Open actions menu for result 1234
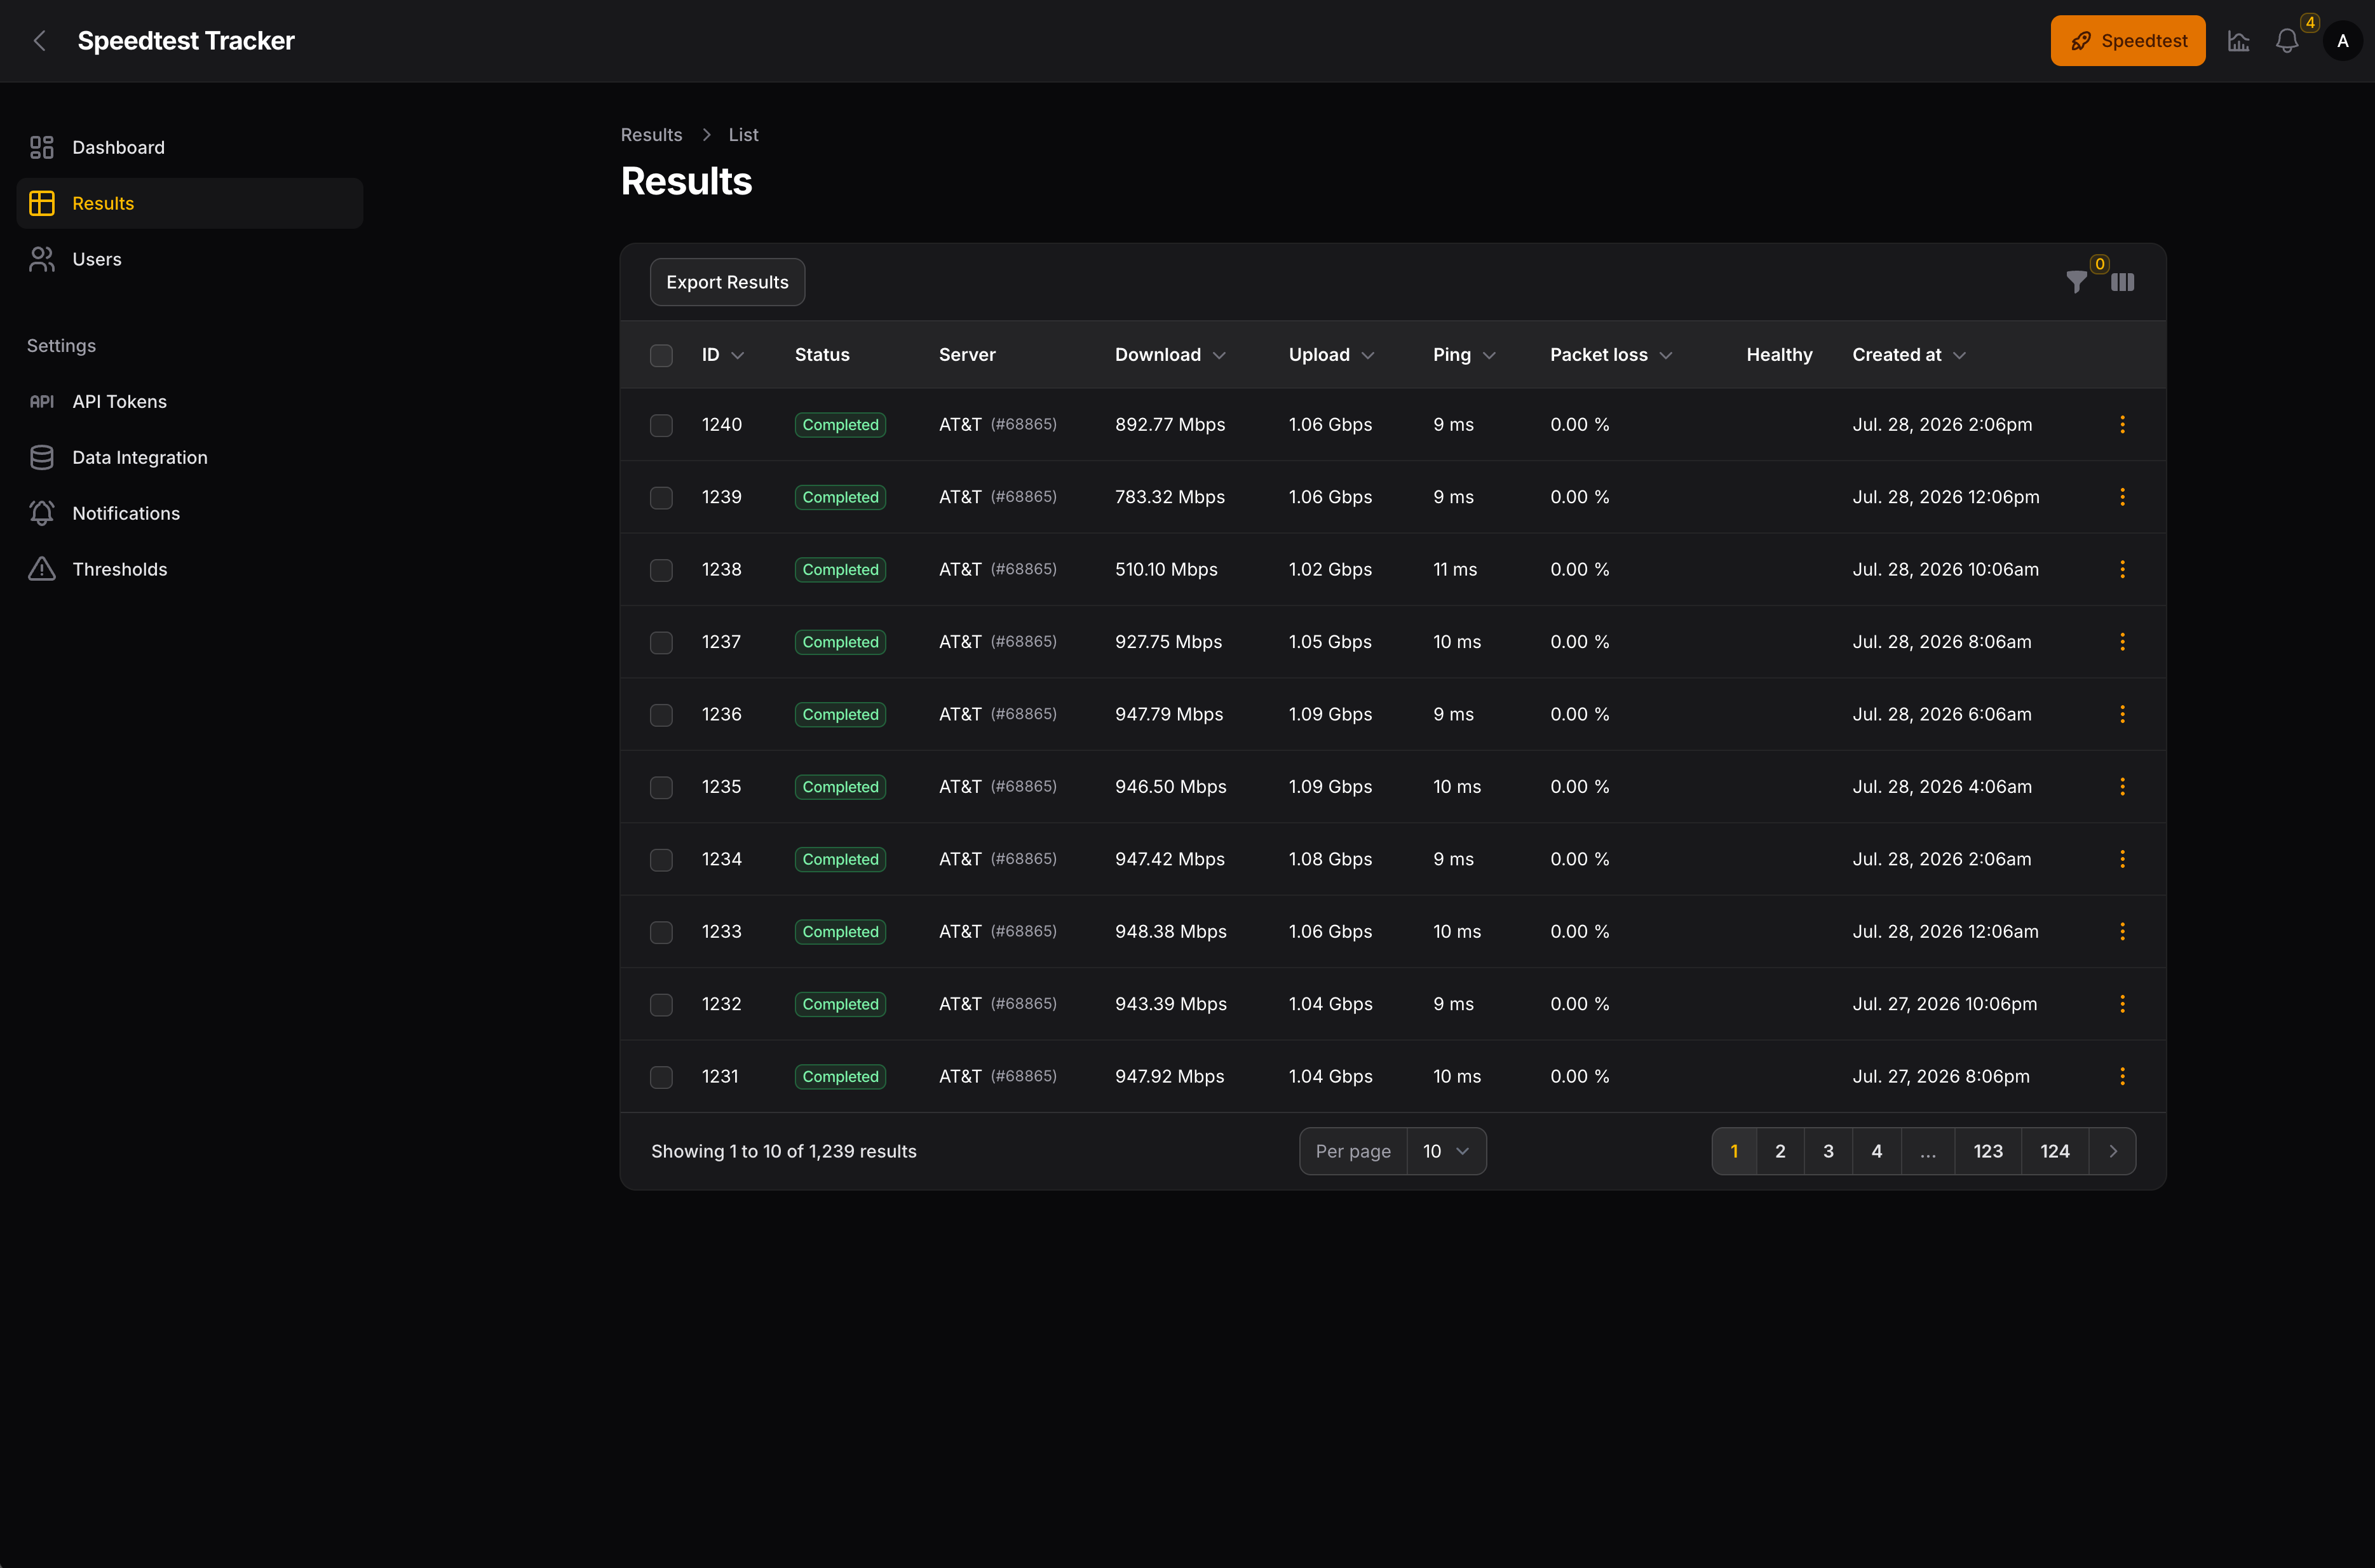The image size is (2375, 1568). point(2122,859)
